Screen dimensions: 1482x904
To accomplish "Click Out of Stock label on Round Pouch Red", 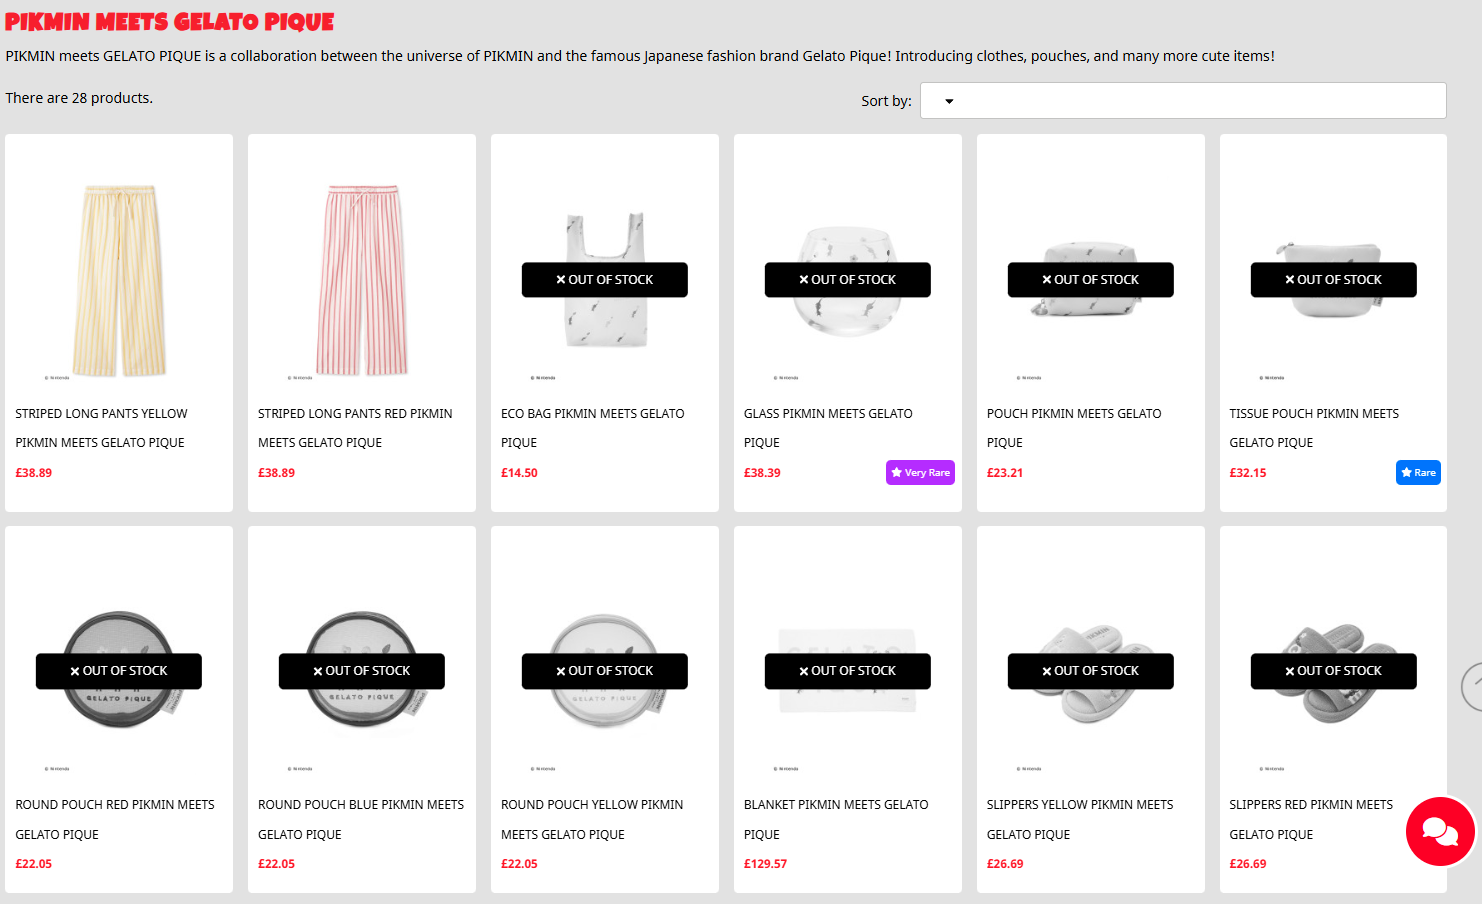I will coord(119,671).
